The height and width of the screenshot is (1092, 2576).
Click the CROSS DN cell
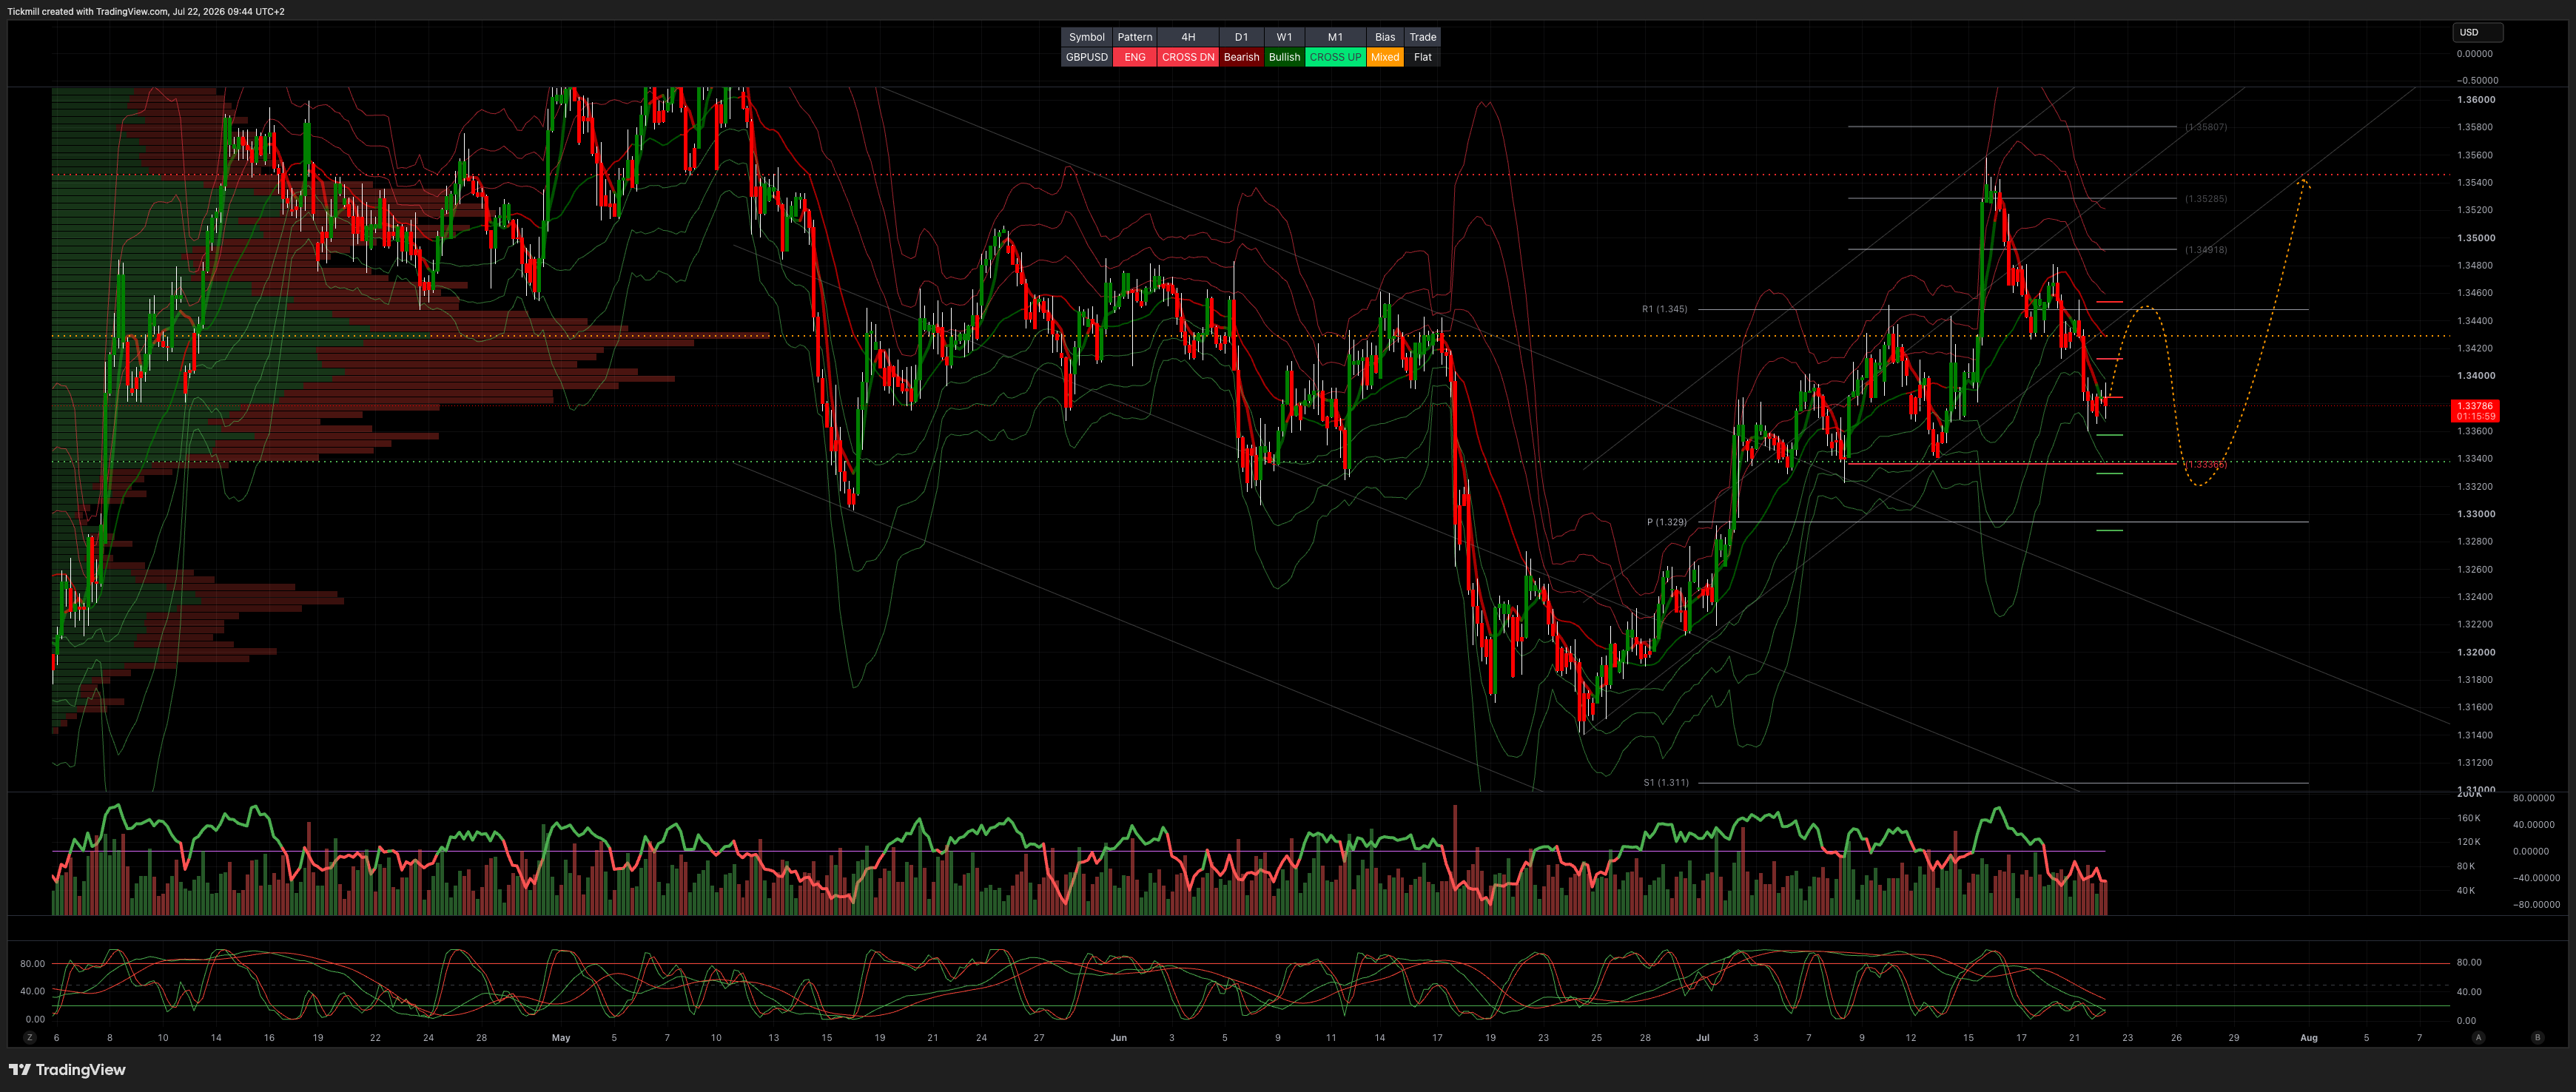pos(1188,57)
